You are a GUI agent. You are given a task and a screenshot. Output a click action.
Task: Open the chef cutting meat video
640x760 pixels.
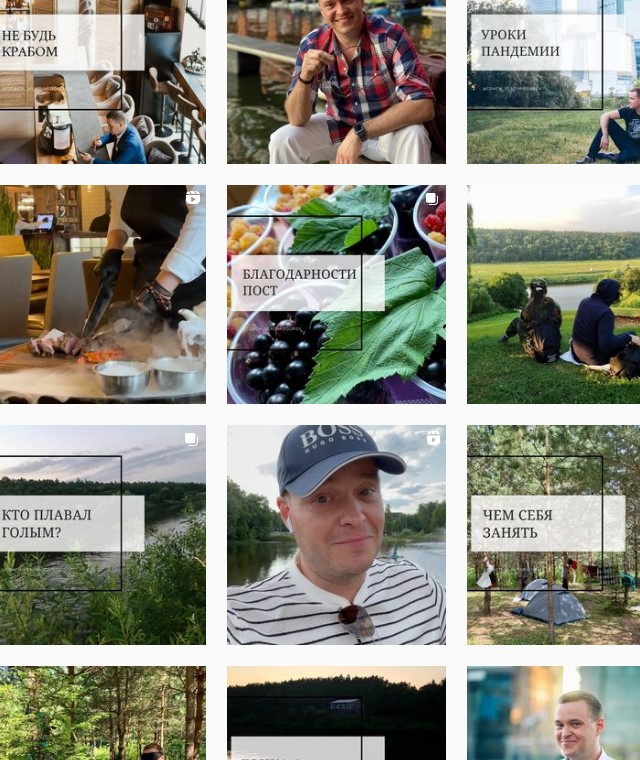(103, 294)
